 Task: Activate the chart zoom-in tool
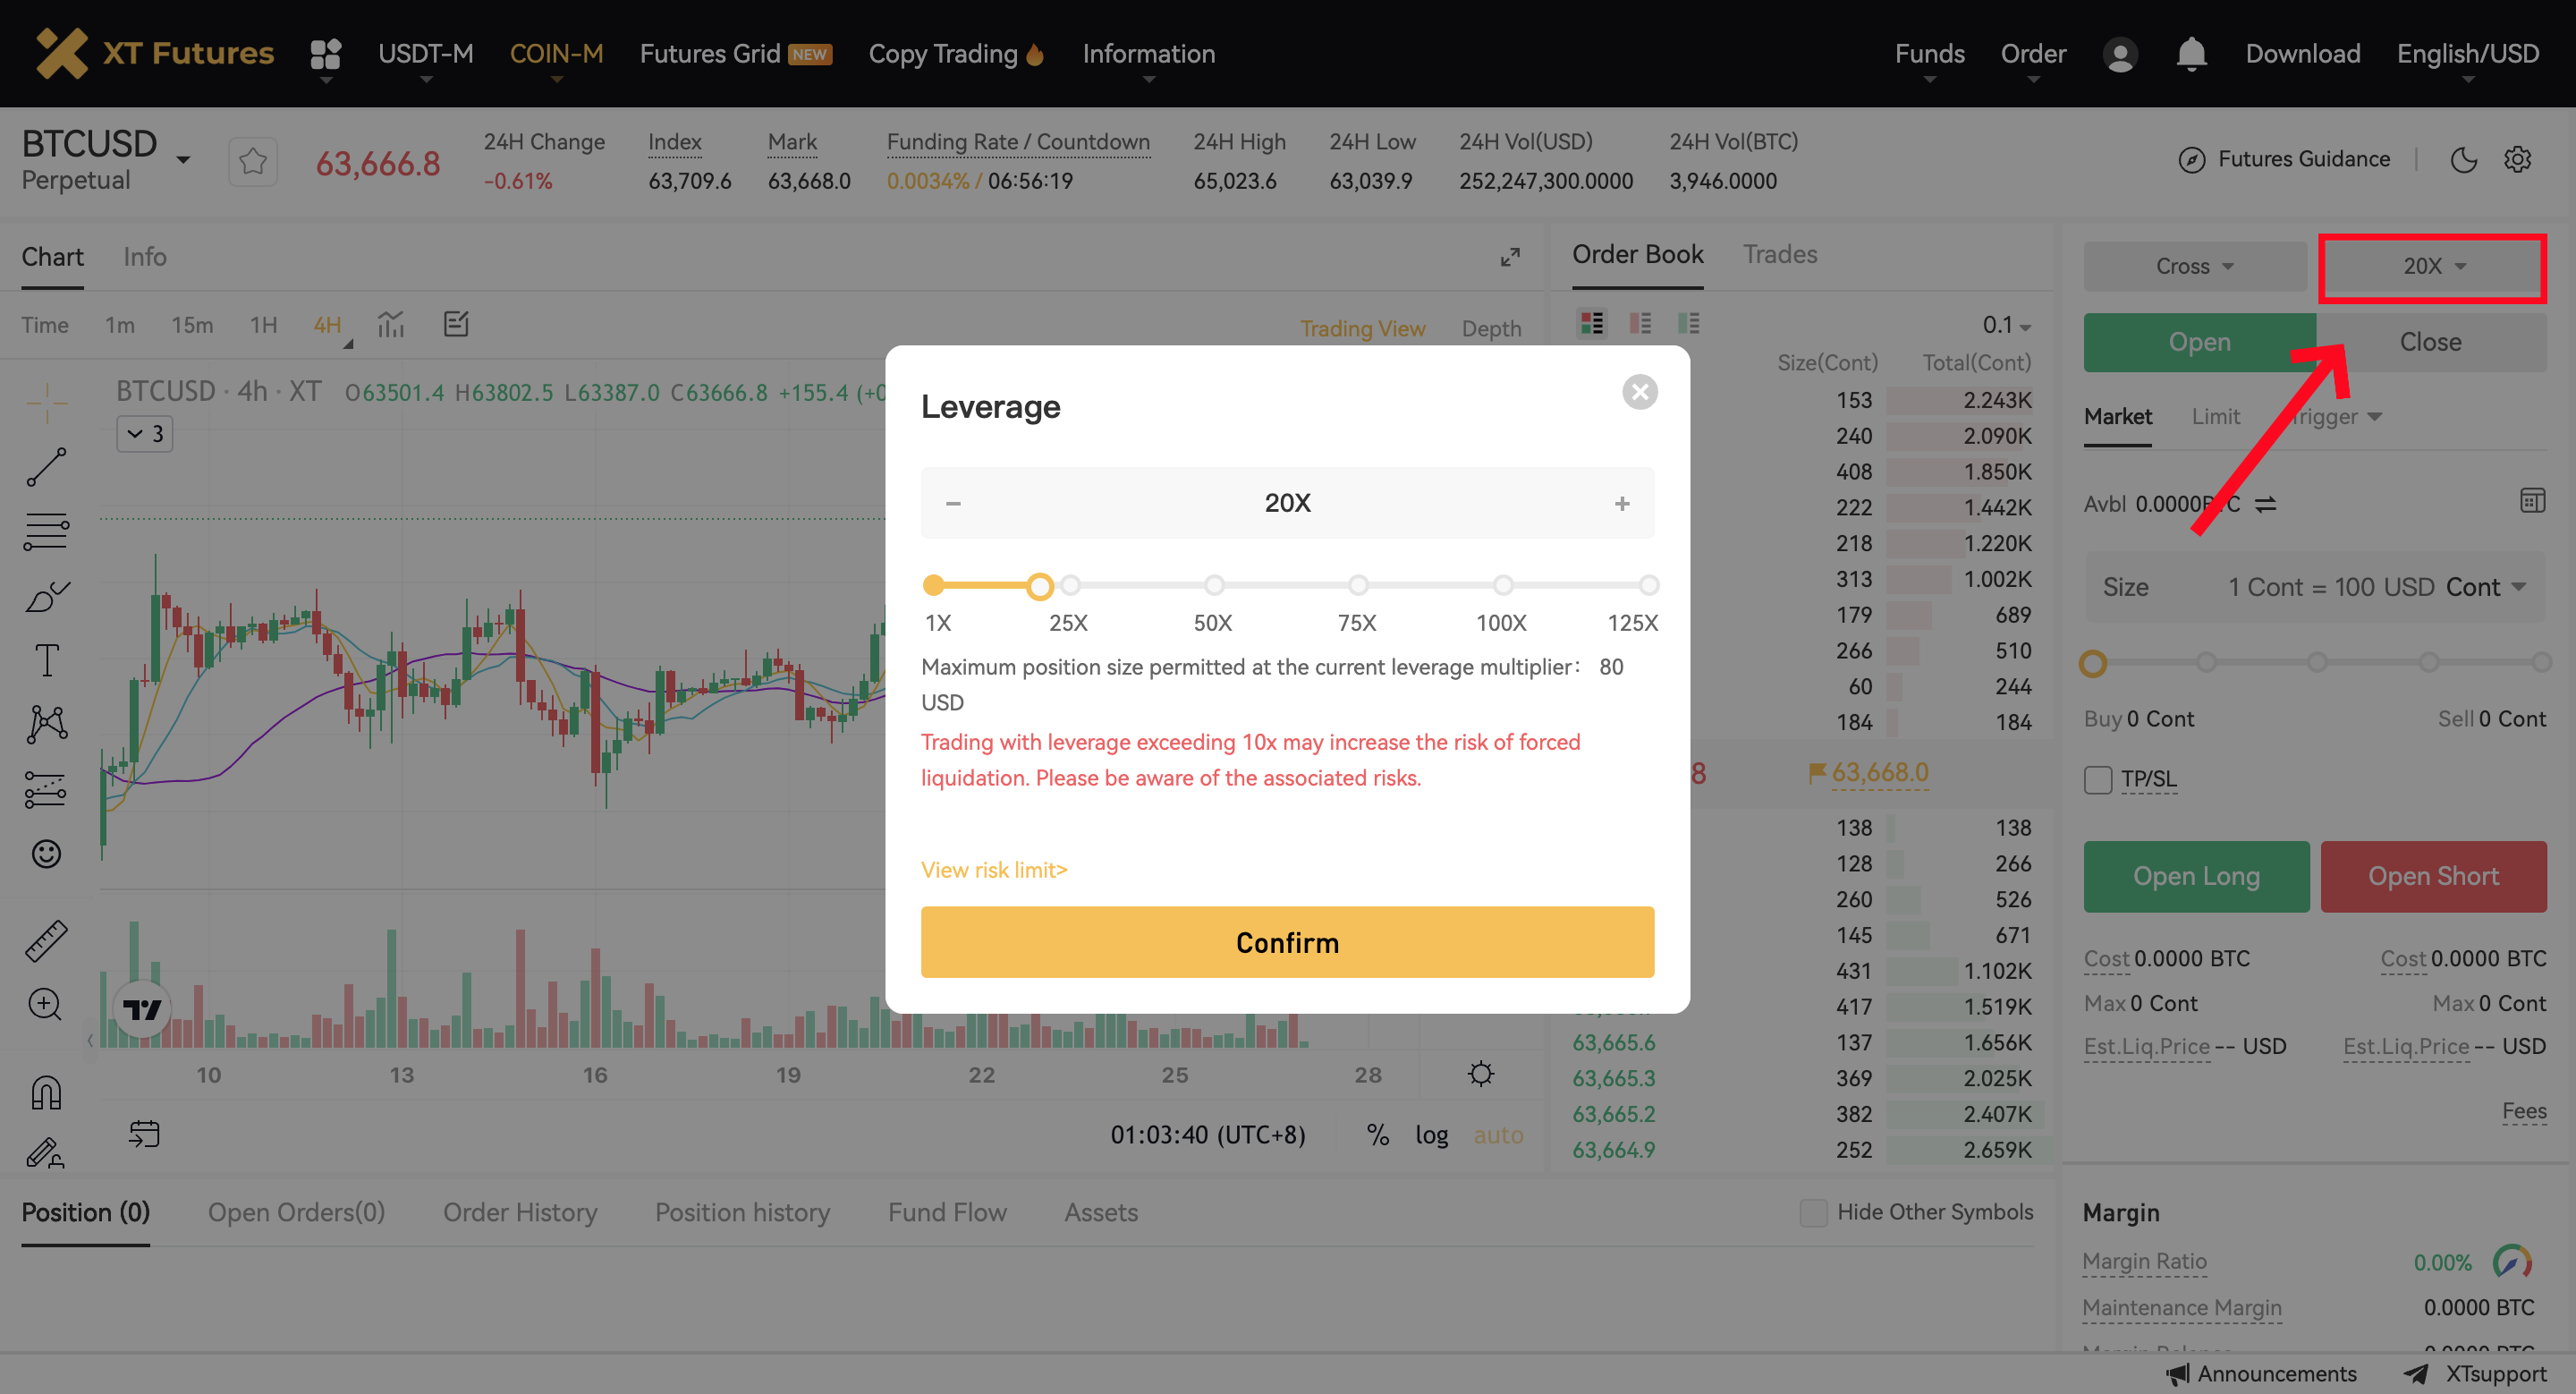click(x=46, y=1004)
